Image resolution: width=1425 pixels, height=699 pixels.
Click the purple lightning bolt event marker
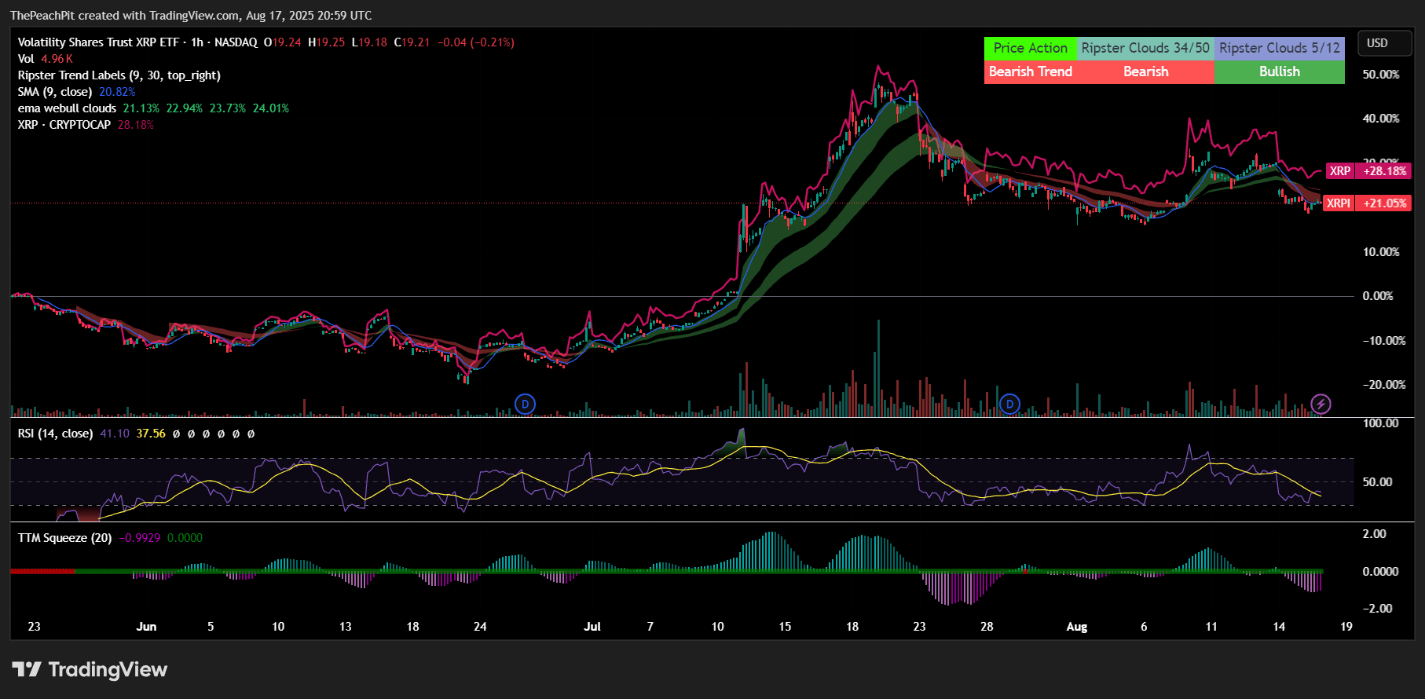coord(1321,403)
